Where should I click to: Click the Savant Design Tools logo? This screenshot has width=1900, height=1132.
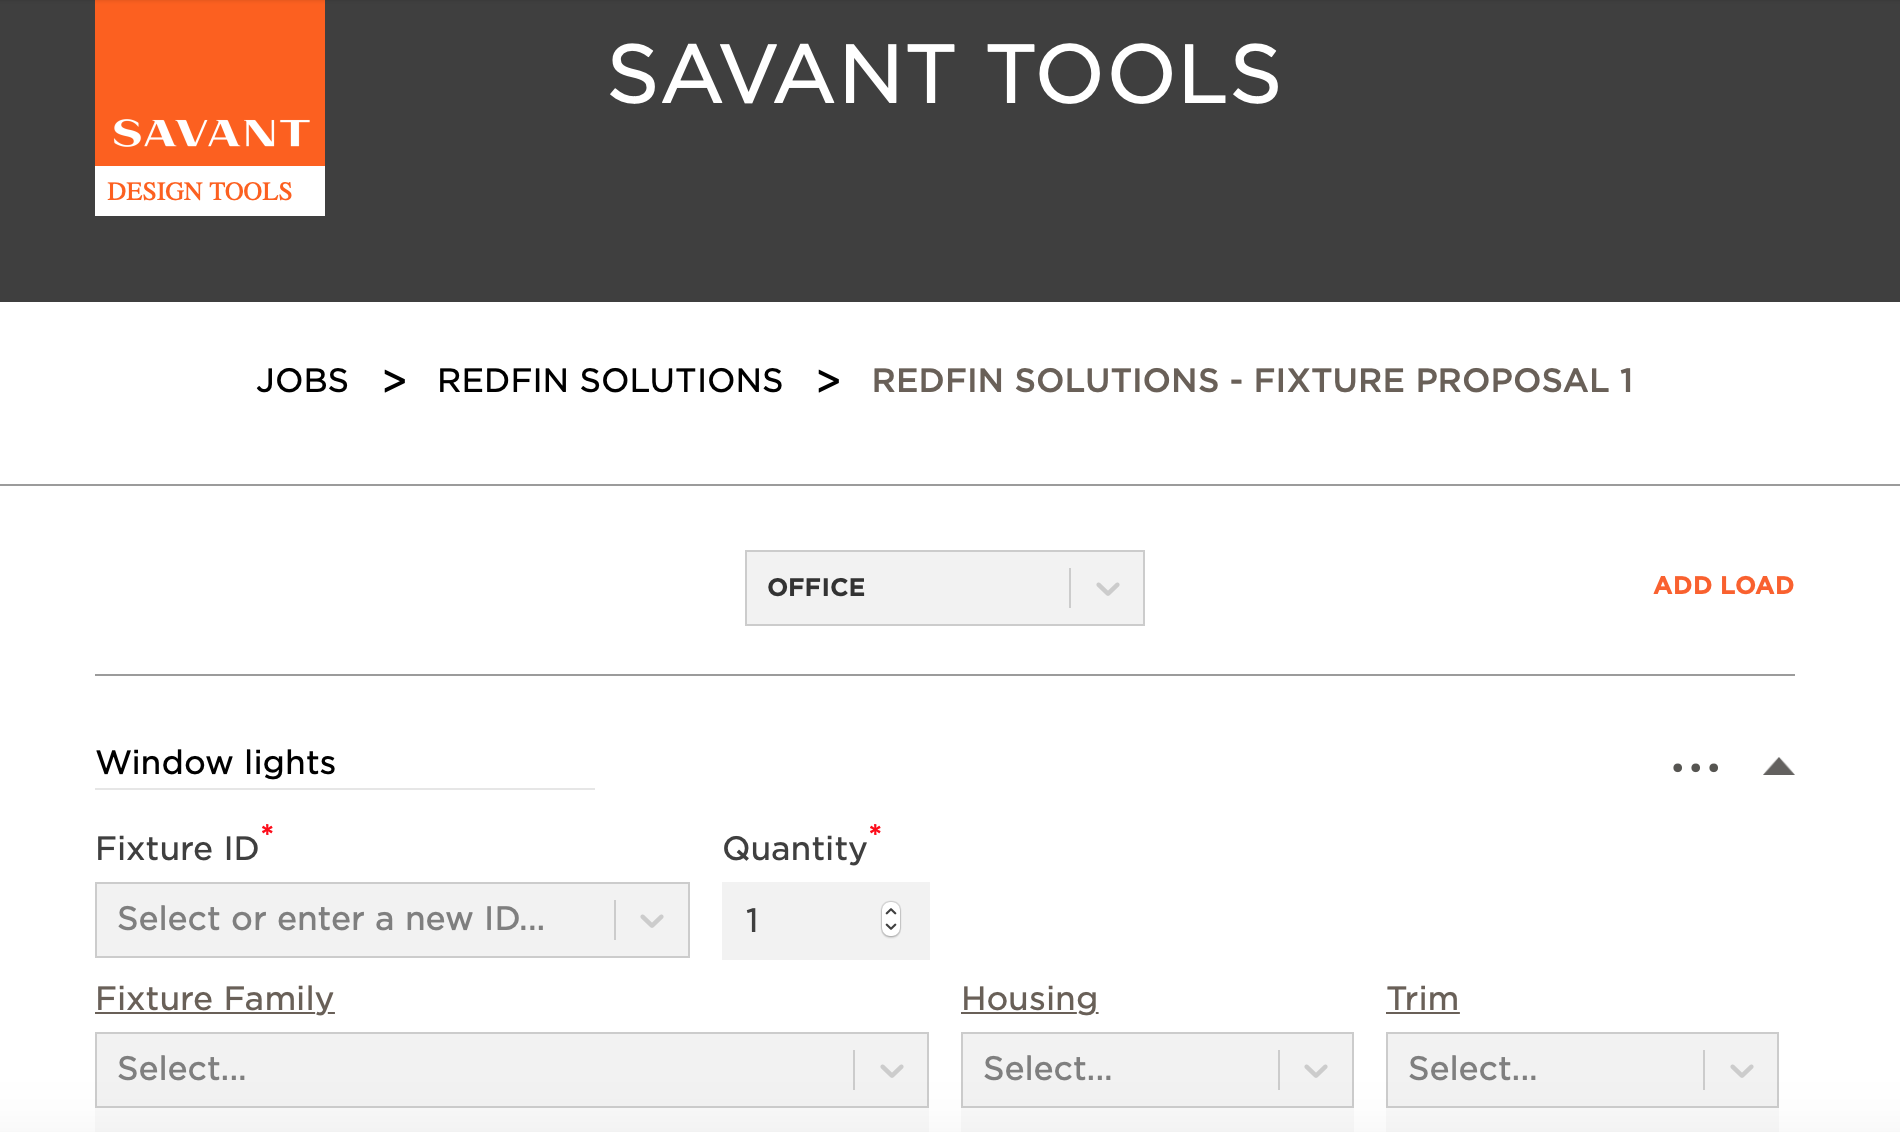(x=209, y=107)
